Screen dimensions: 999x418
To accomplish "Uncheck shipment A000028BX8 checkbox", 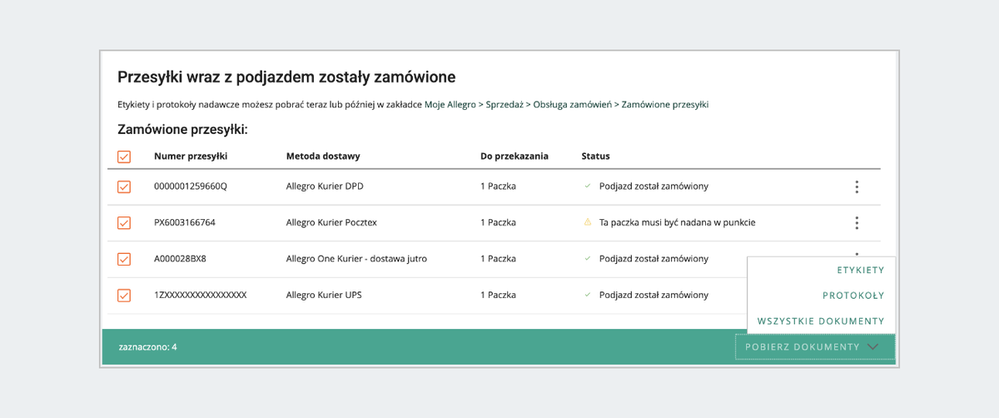I will pyautogui.click(x=124, y=259).
